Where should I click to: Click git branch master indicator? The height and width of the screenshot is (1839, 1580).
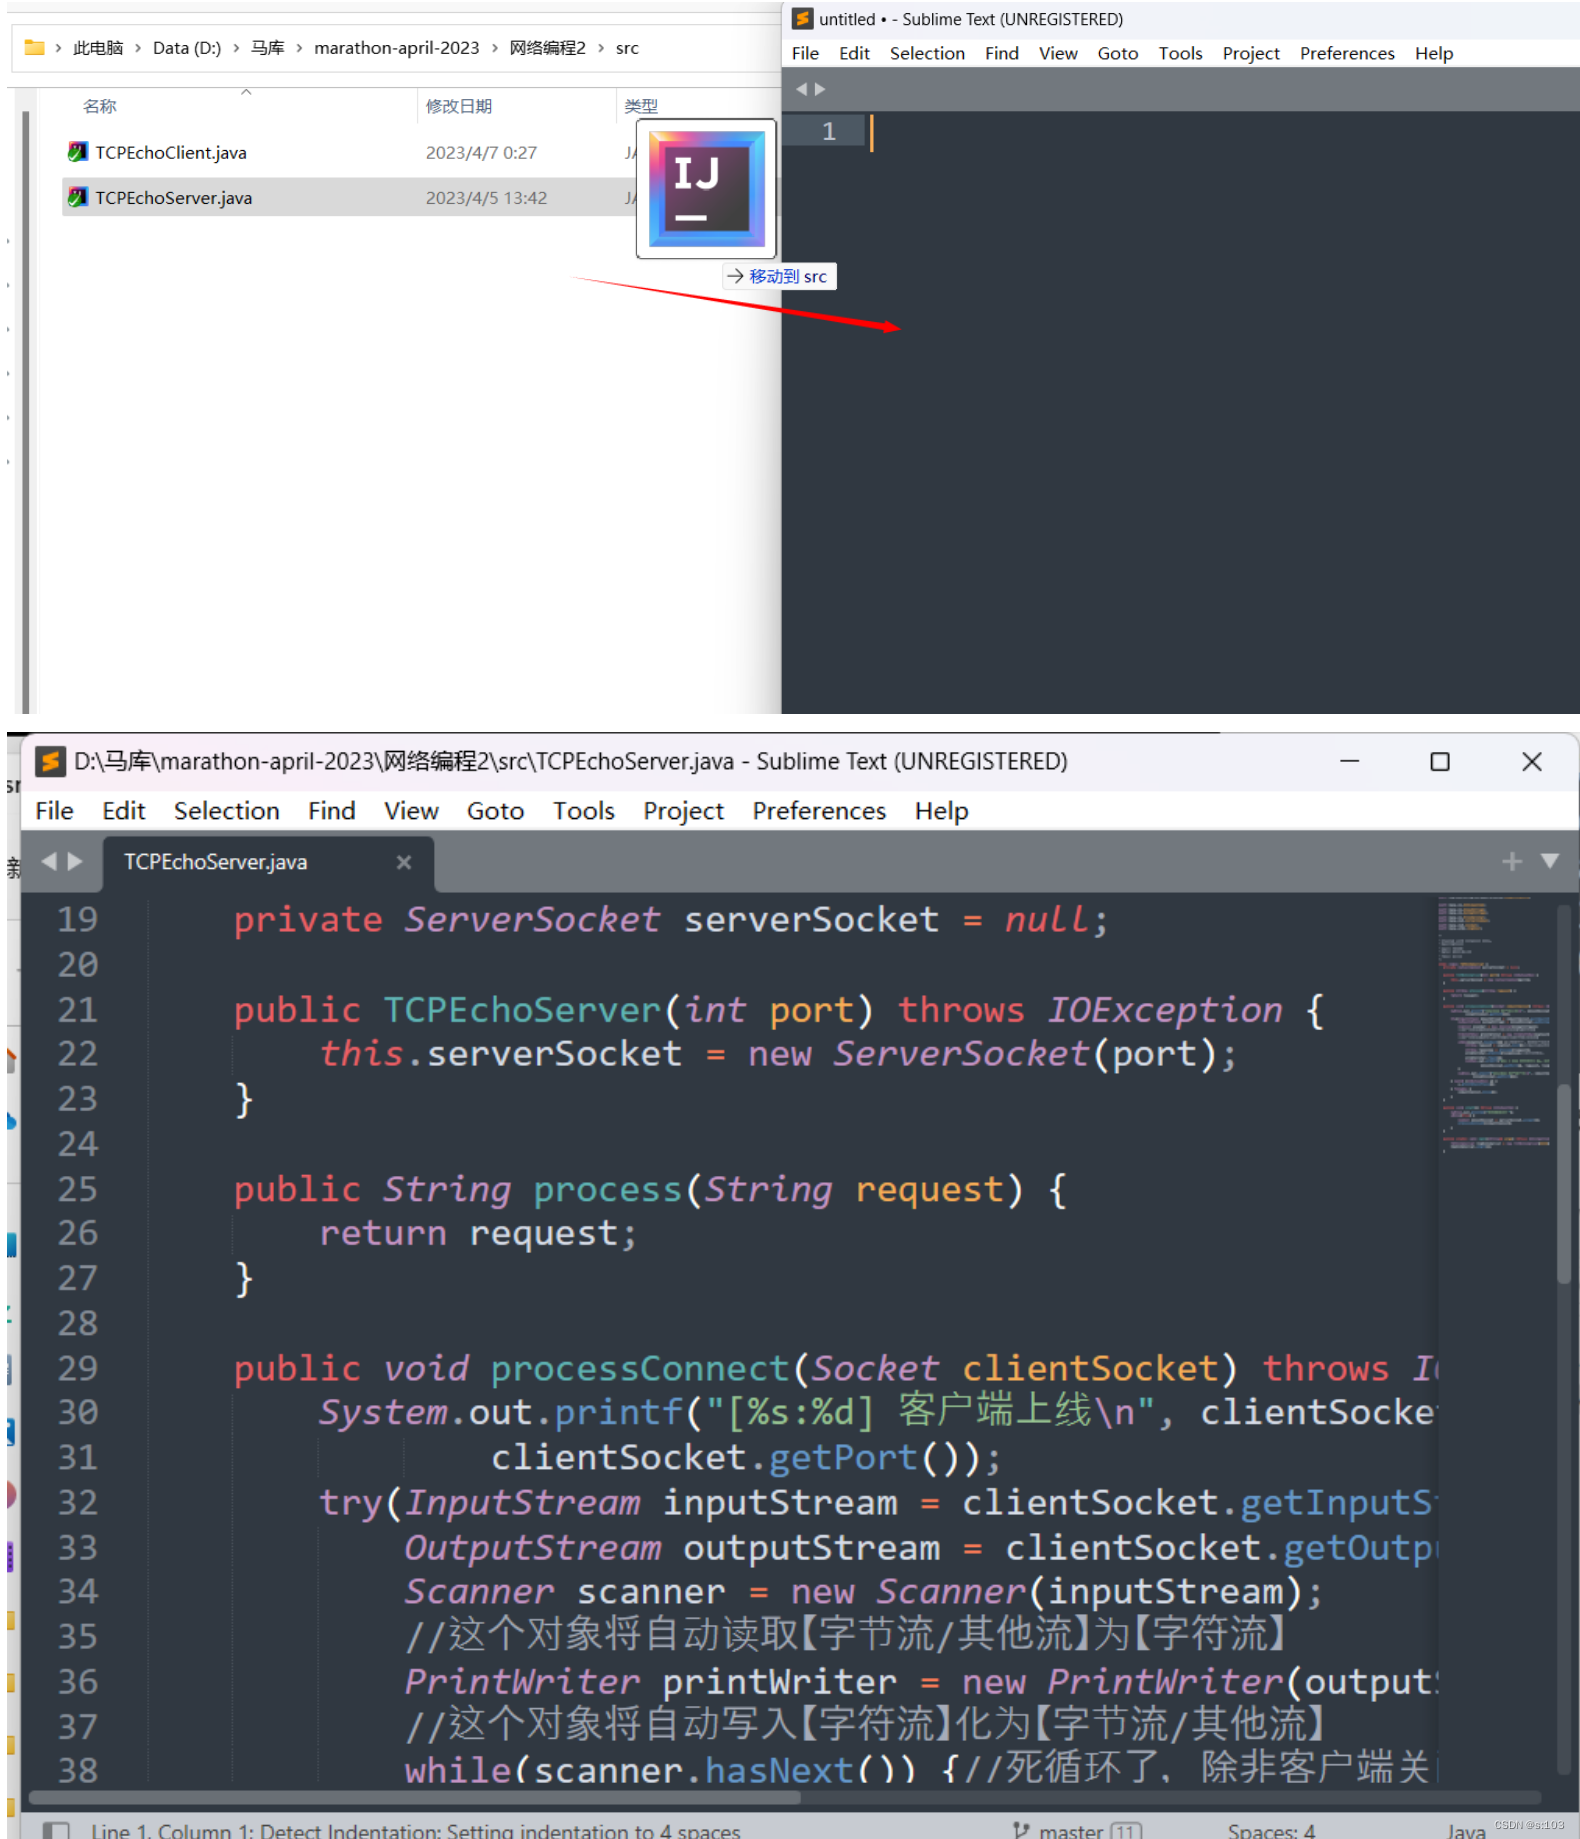(x=1076, y=1830)
